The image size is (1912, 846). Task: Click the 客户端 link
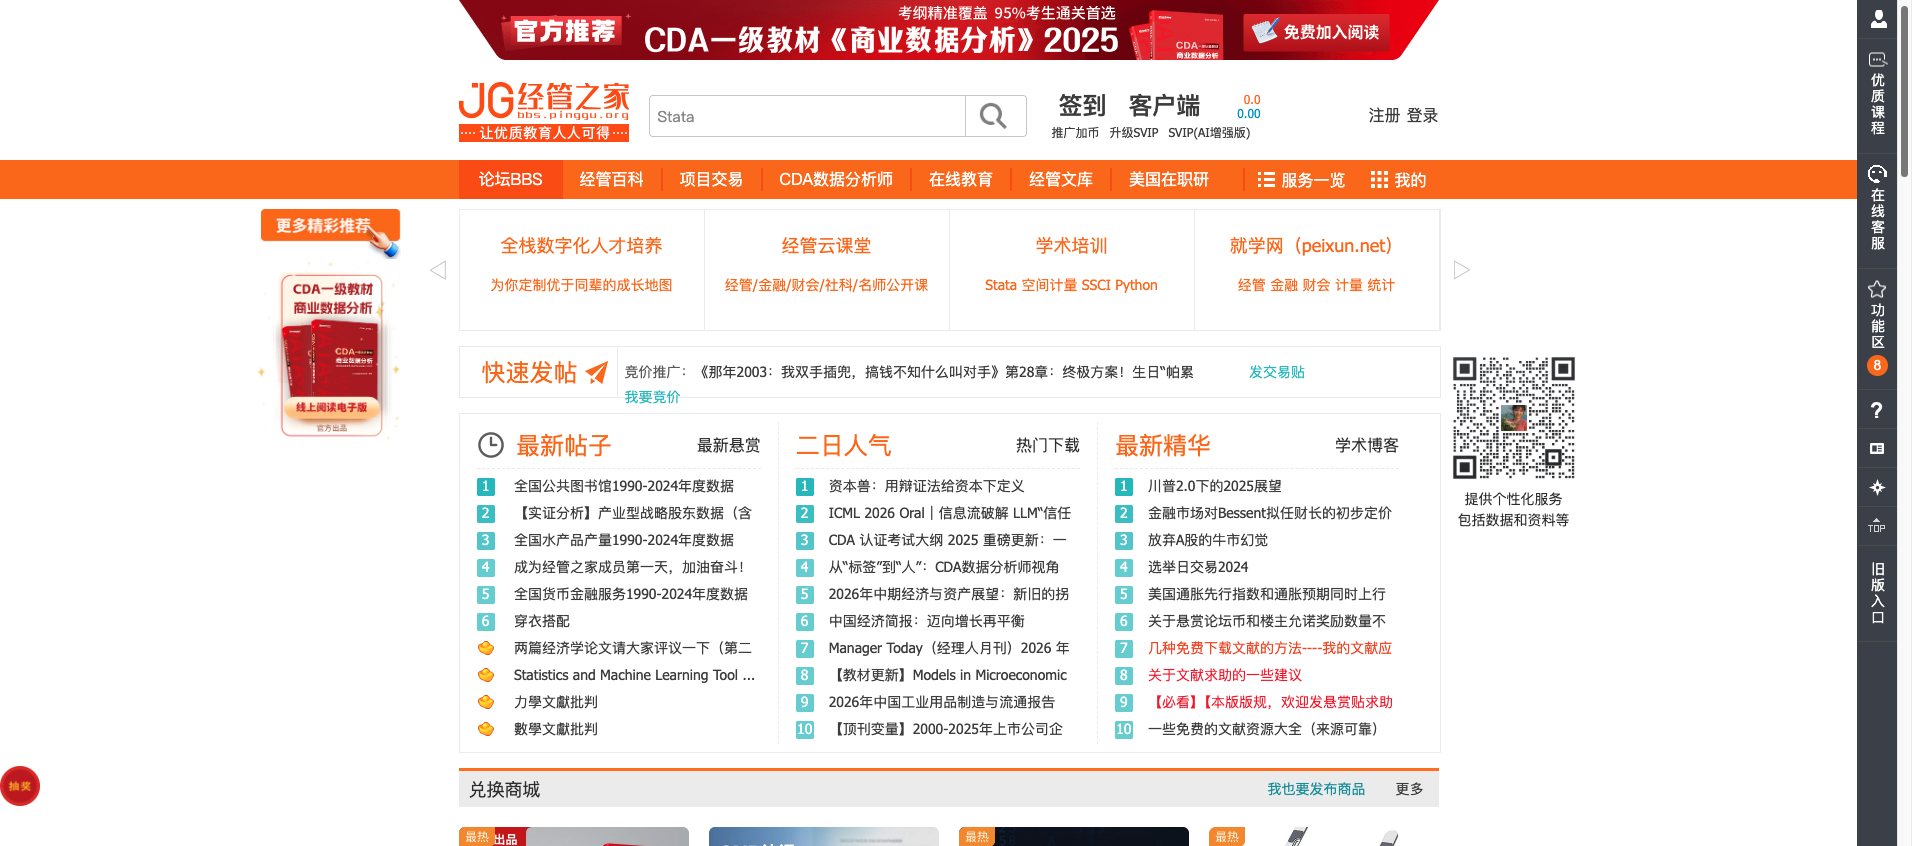pos(1164,105)
